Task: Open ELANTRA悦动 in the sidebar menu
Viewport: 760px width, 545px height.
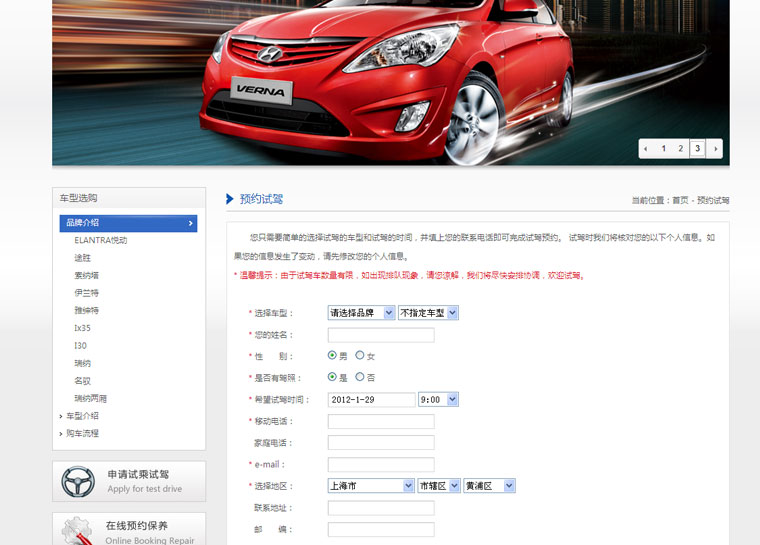Action: [100, 241]
